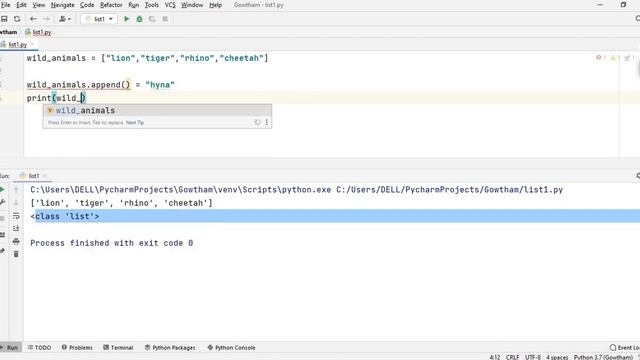Open the TODO tool window
Viewport: 640px width, 360px height.
[x=39, y=347]
